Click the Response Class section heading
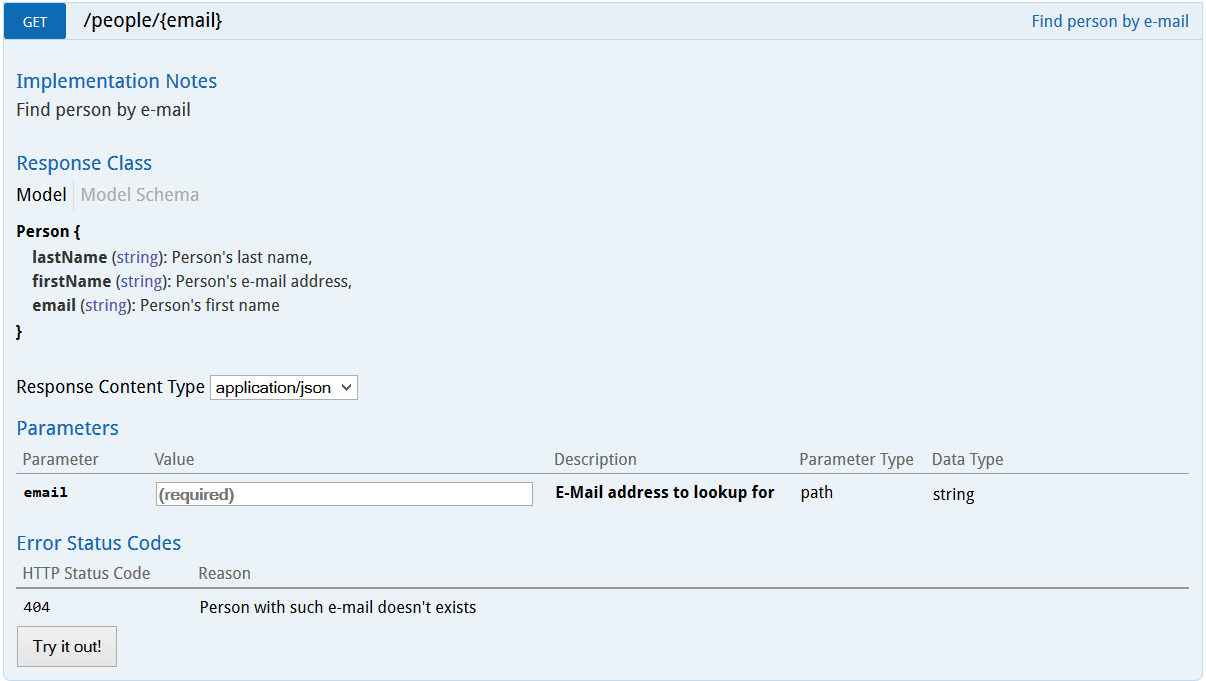The height and width of the screenshot is (681, 1206). (84, 163)
